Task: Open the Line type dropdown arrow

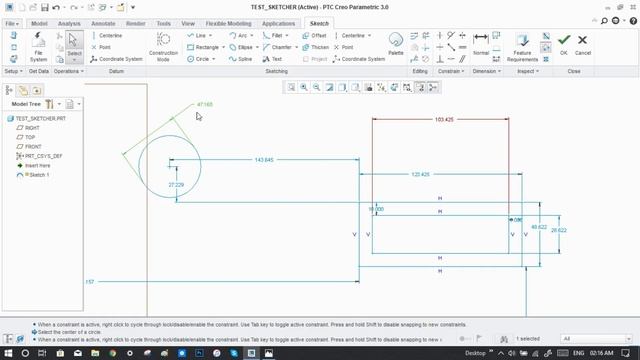Action: (211, 36)
